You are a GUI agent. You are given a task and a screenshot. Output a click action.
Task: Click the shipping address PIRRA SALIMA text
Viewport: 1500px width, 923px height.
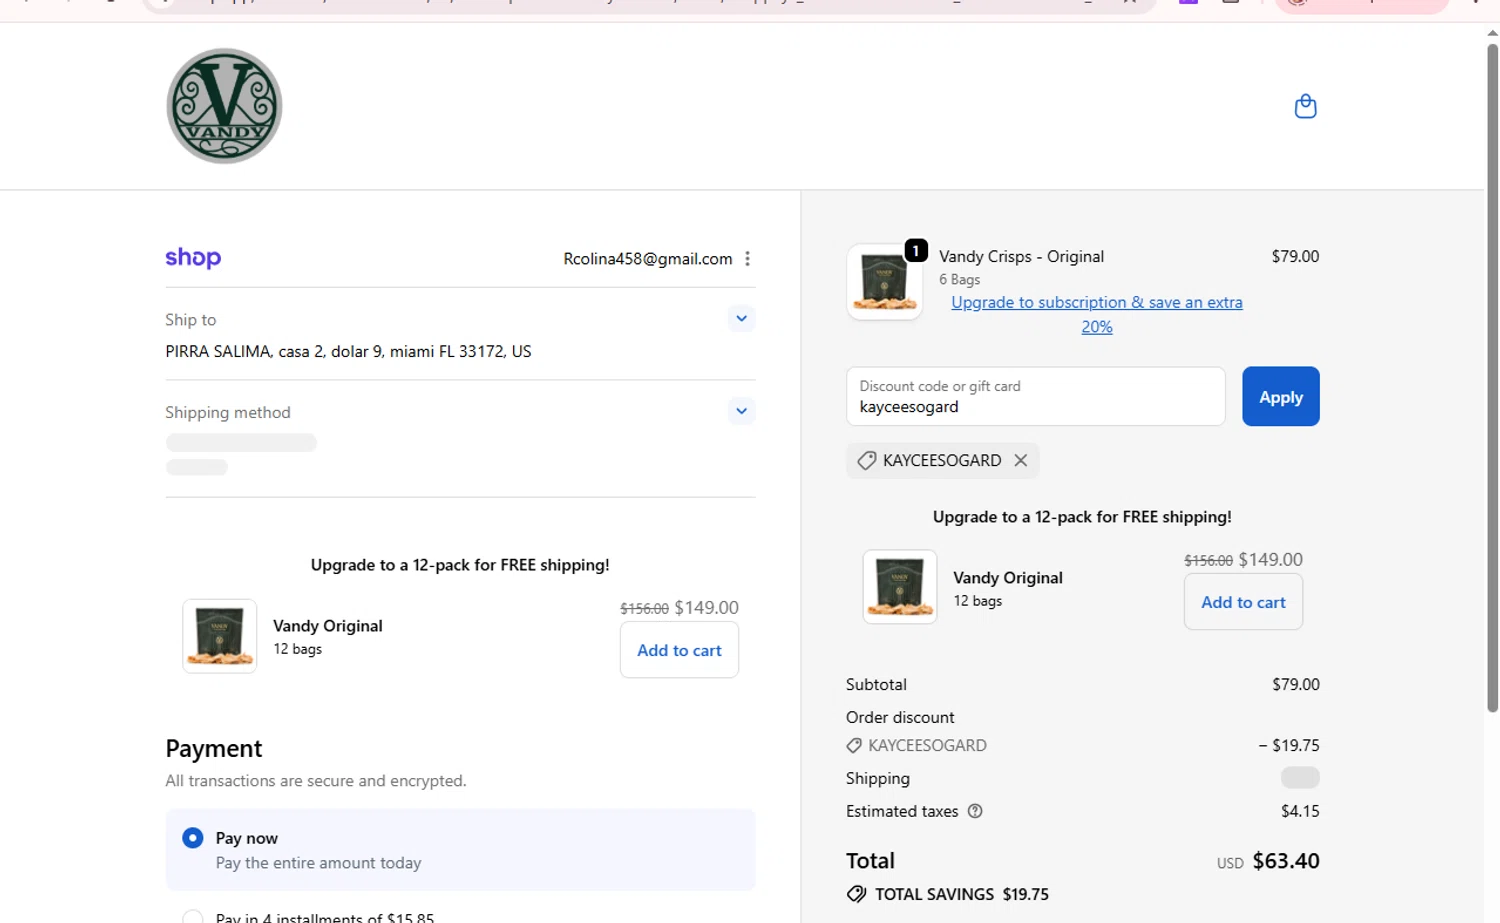click(348, 352)
